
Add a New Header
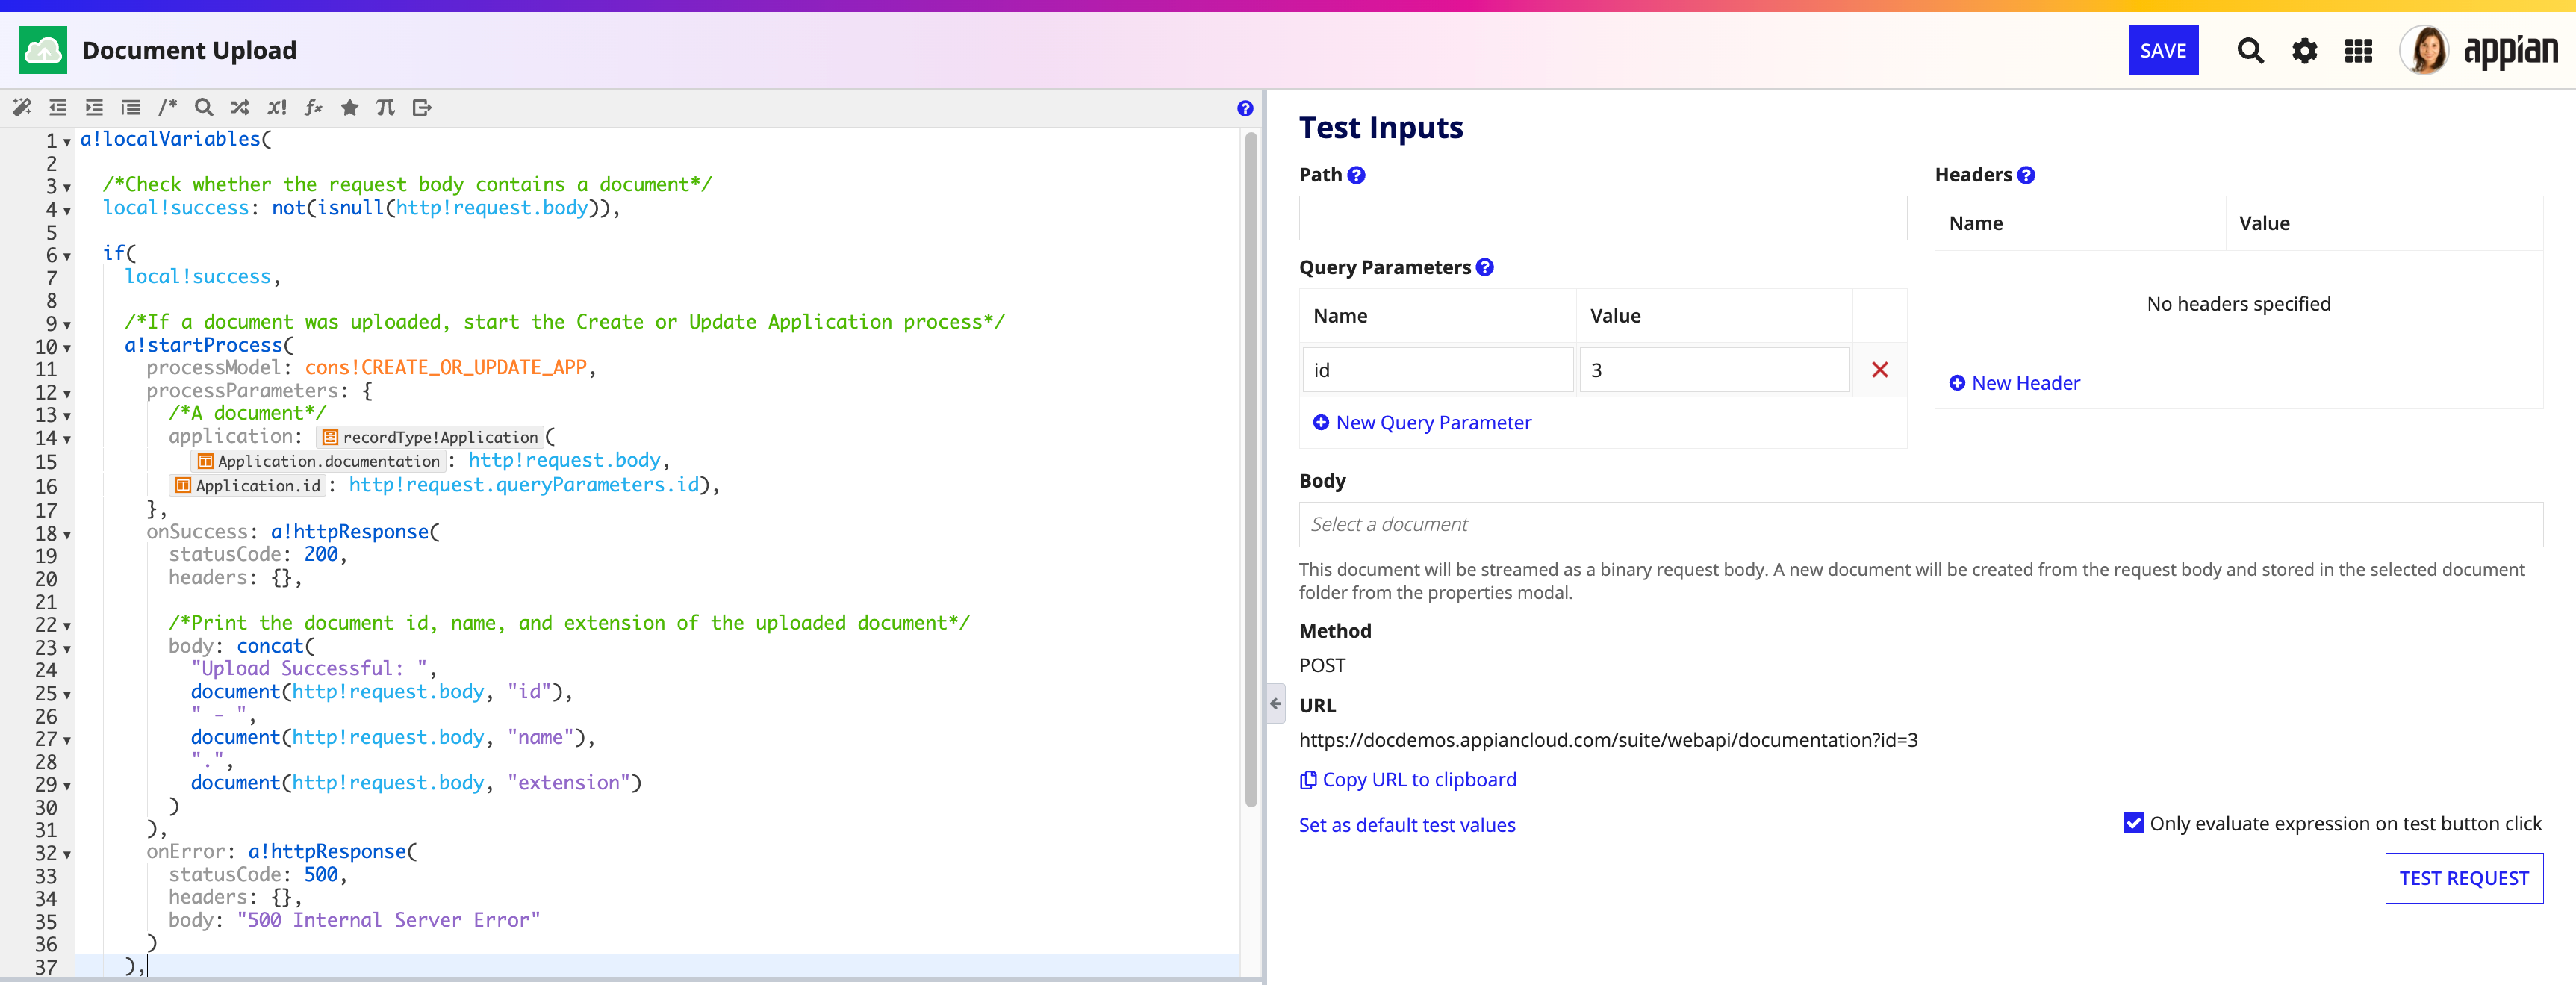pyautogui.click(x=2015, y=383)
